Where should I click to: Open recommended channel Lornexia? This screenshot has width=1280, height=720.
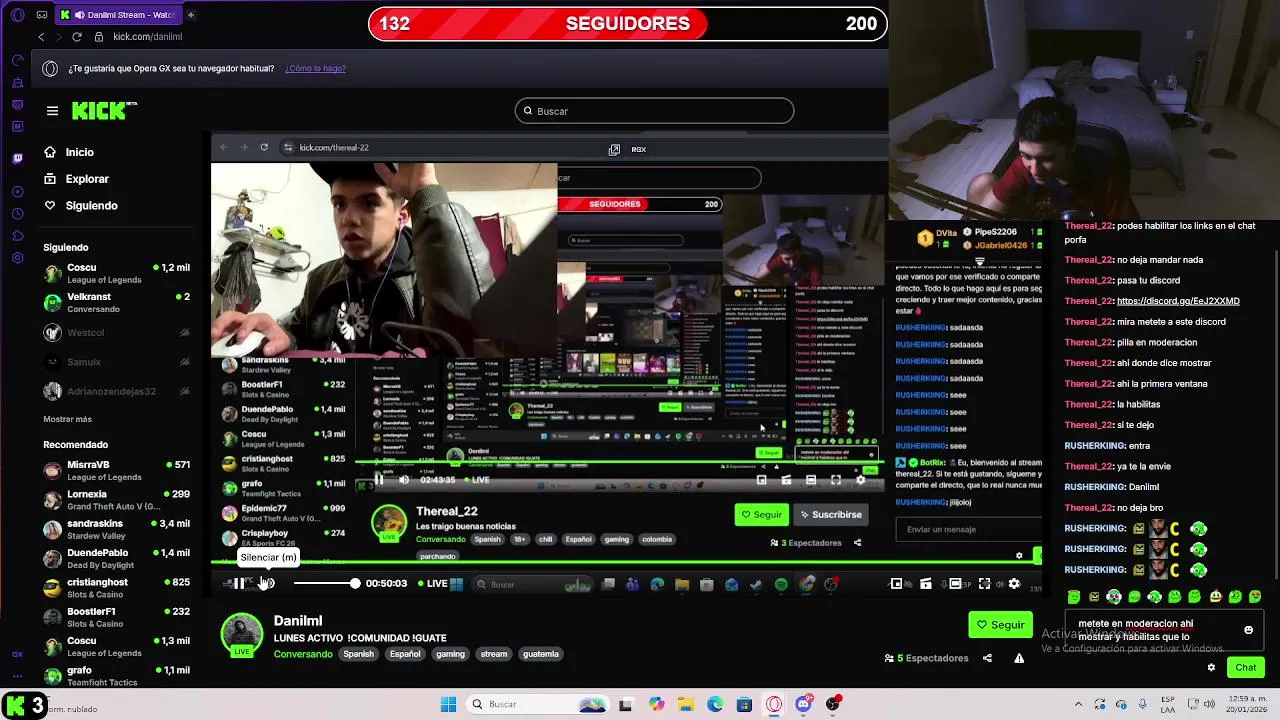pos(116,500)
